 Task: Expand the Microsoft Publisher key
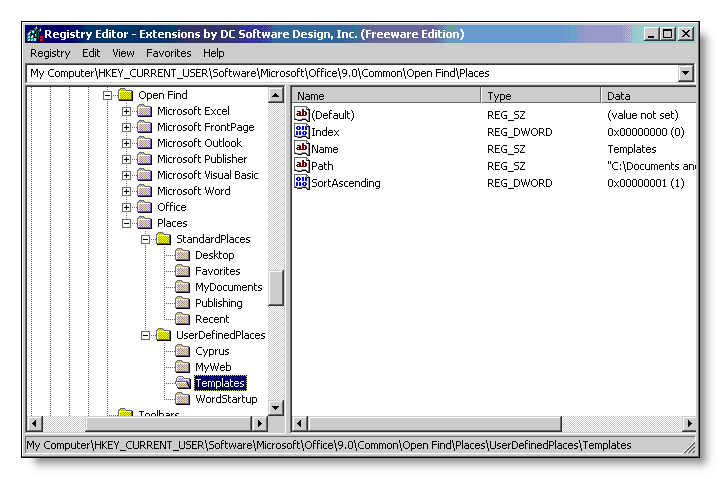126,160
